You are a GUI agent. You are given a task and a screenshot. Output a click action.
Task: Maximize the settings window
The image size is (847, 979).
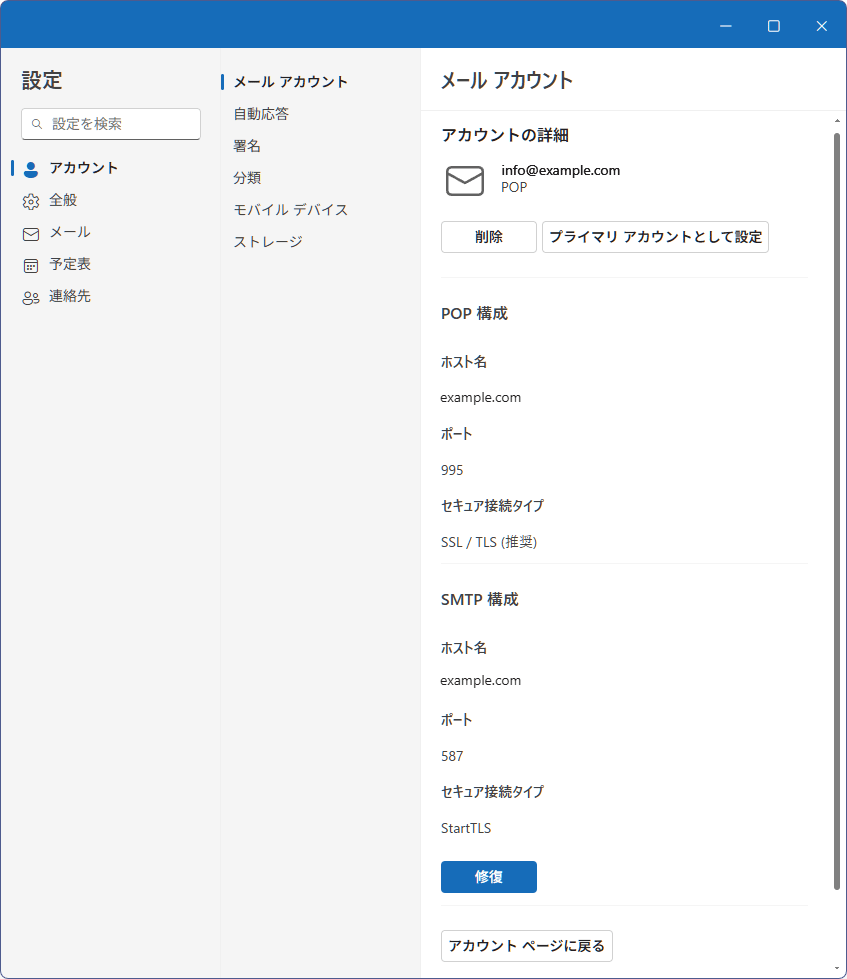pos(773,26)
